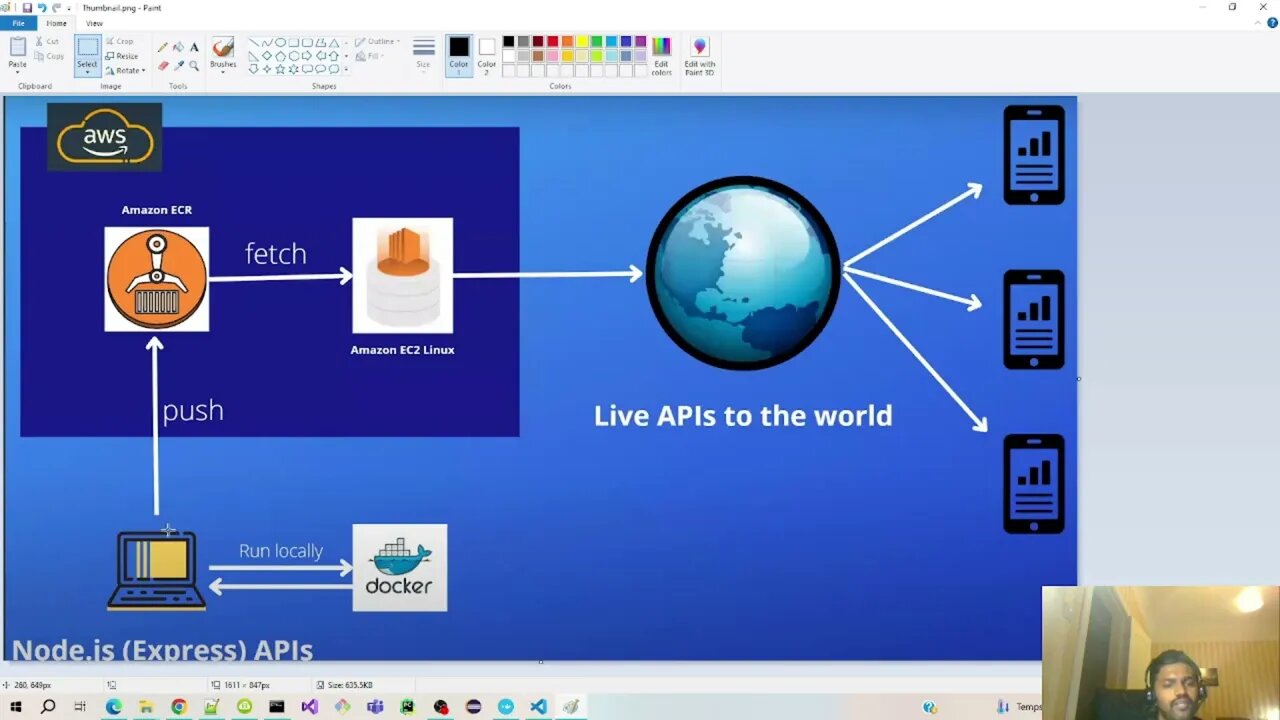Pick the yellow color swatch
1280x720 pixels.
click(x=582, y=41)
